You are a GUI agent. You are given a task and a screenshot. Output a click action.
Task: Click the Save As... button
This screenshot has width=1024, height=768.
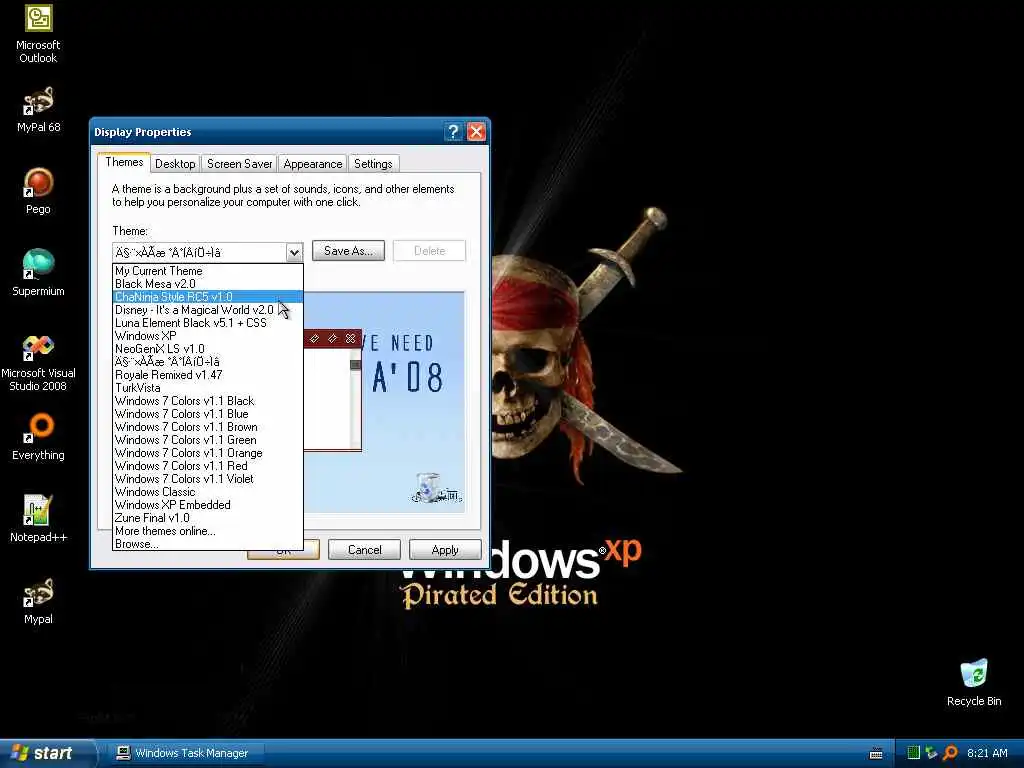coord(348,251)
